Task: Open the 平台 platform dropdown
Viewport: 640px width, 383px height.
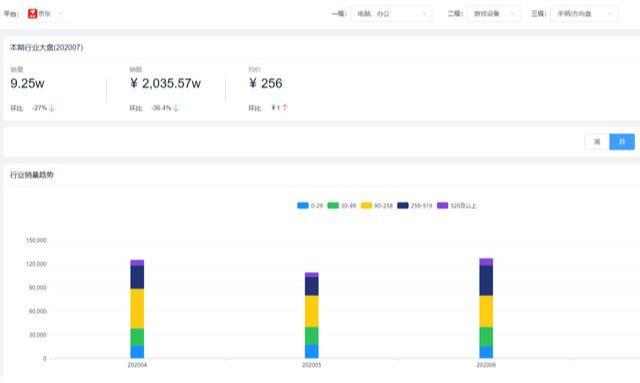Action: coord(46,13)
